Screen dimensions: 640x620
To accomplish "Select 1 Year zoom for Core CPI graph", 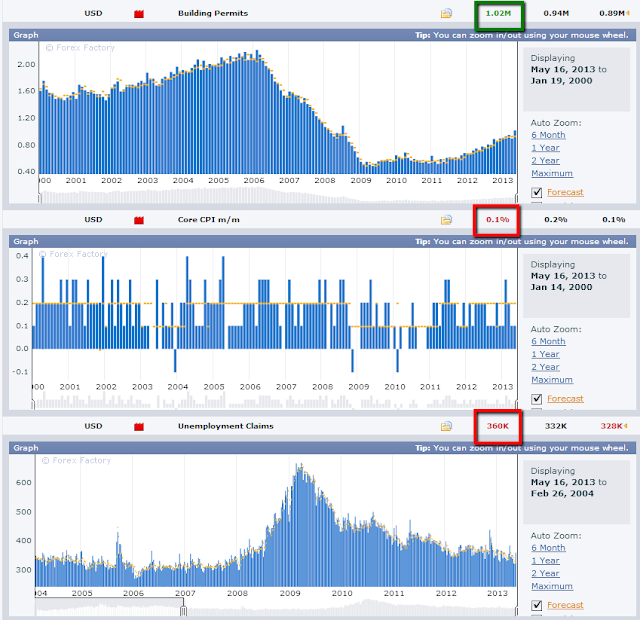I will [545, 354].
